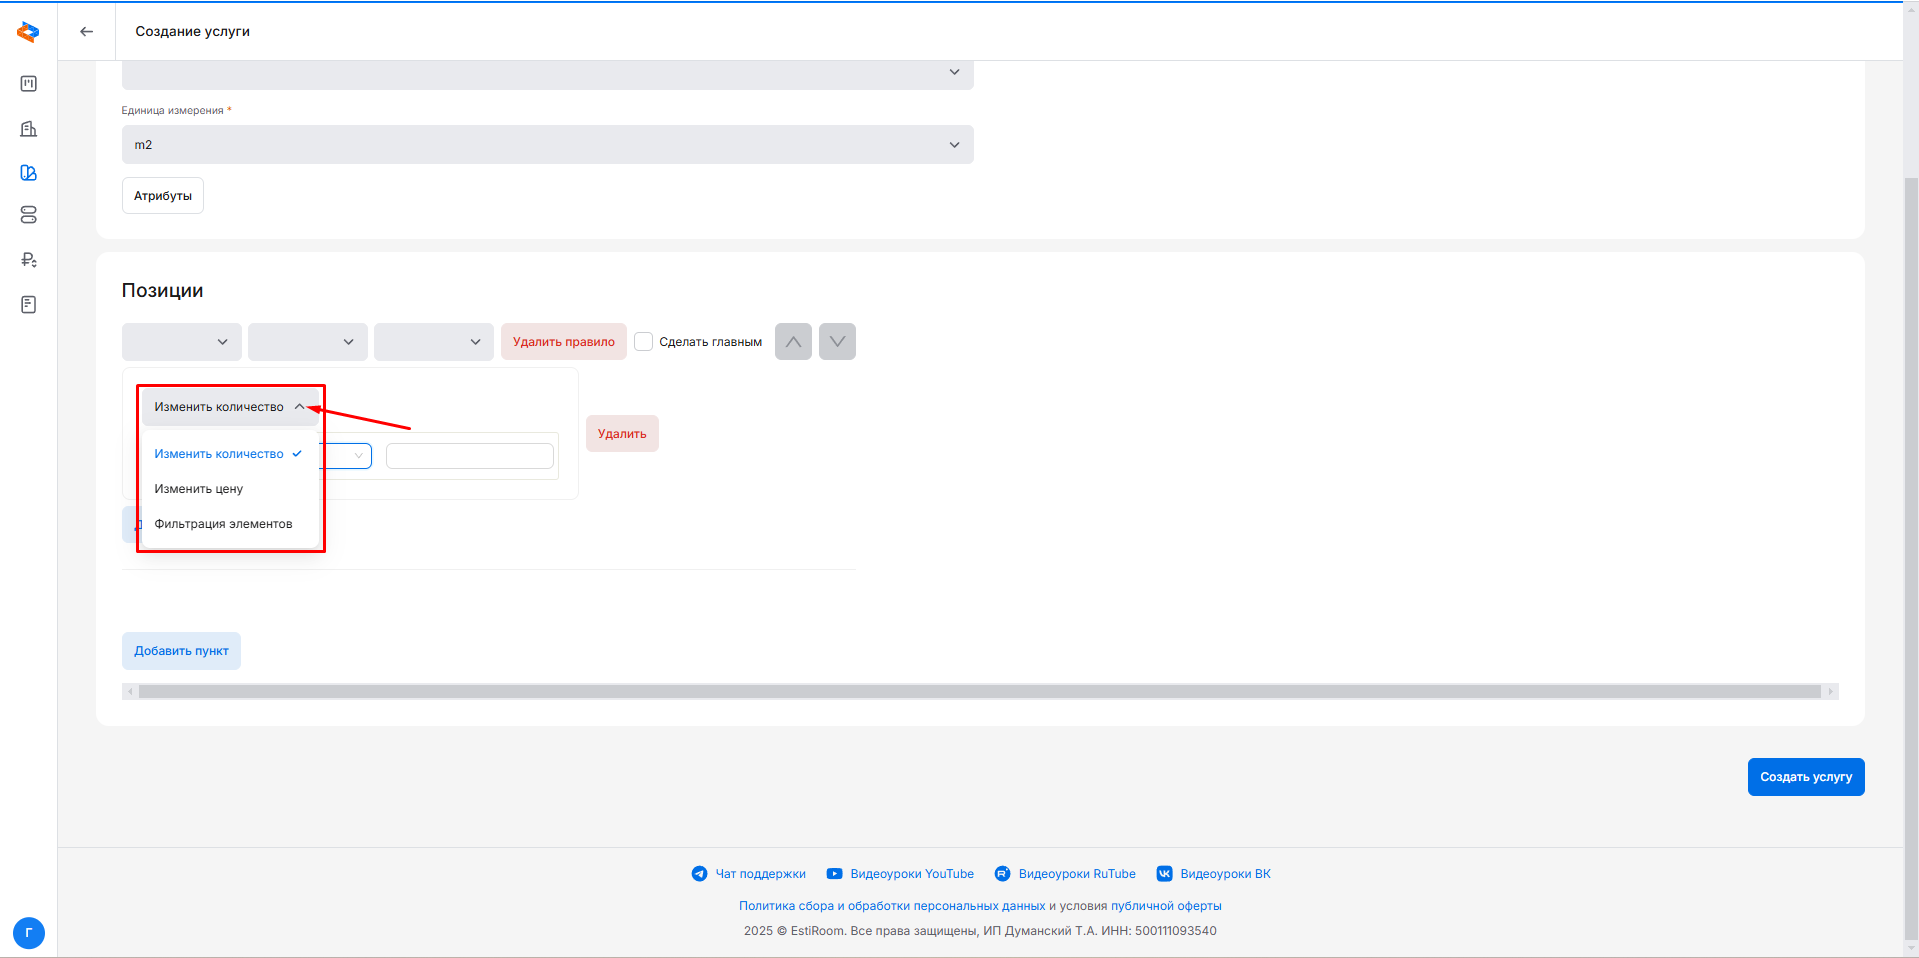The height and width of the screenshot is (958, 1919).
Task: Click the horizontal scrollbar under the positions
Action: 978,692
